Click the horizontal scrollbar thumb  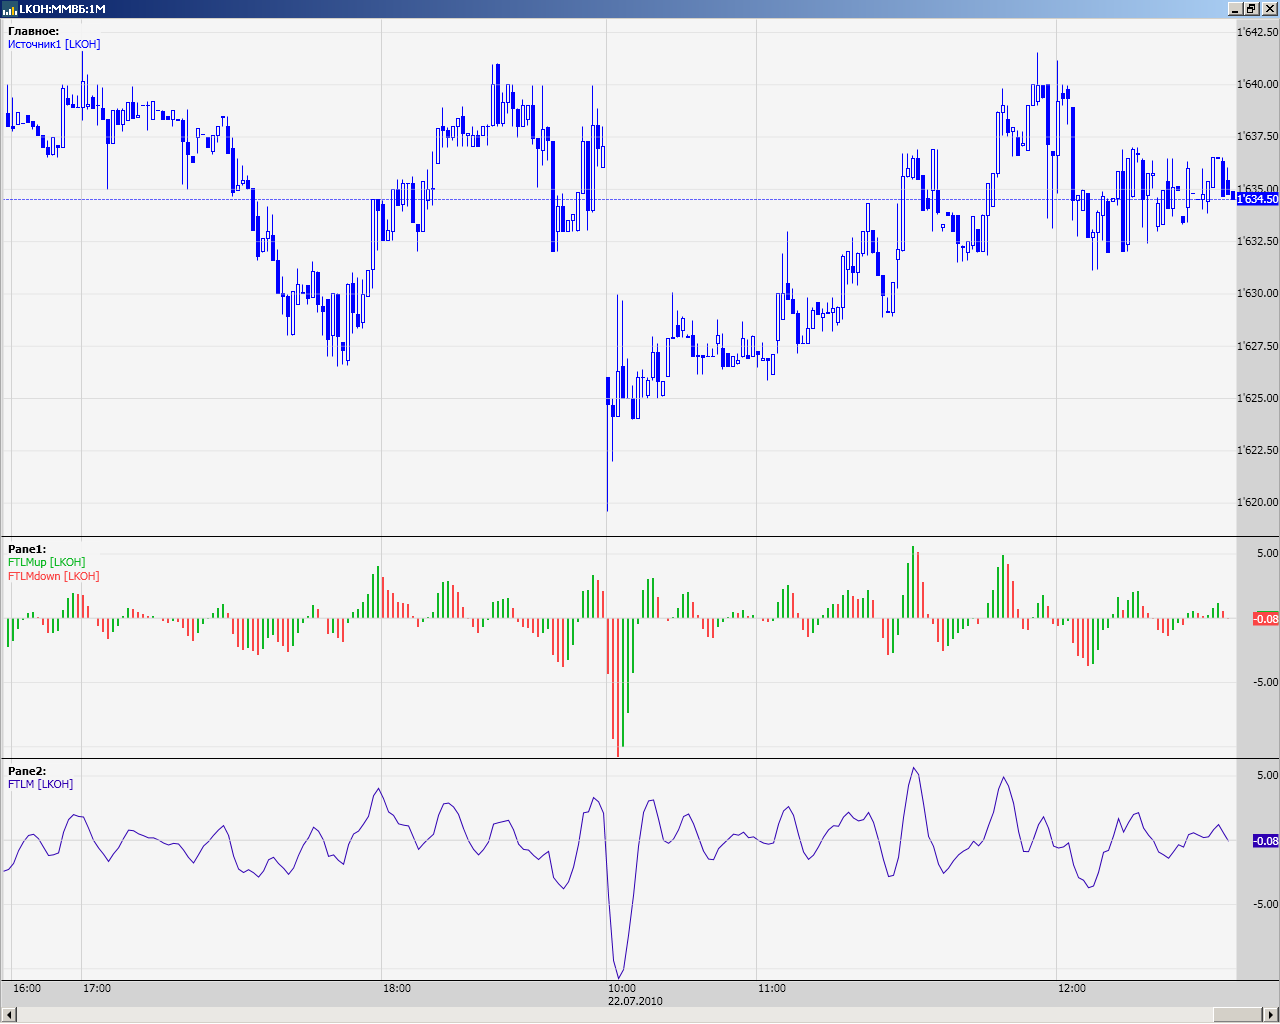click(1237, 1016)
